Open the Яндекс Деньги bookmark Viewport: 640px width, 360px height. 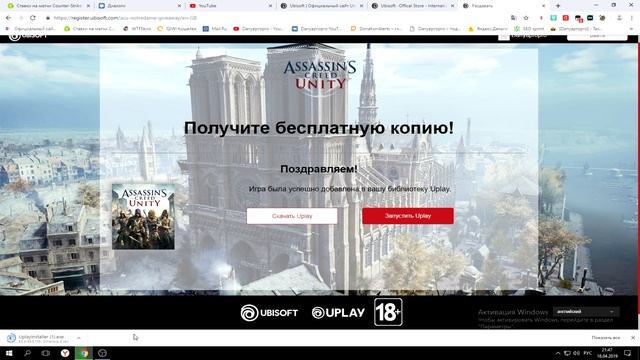point(488,29)
